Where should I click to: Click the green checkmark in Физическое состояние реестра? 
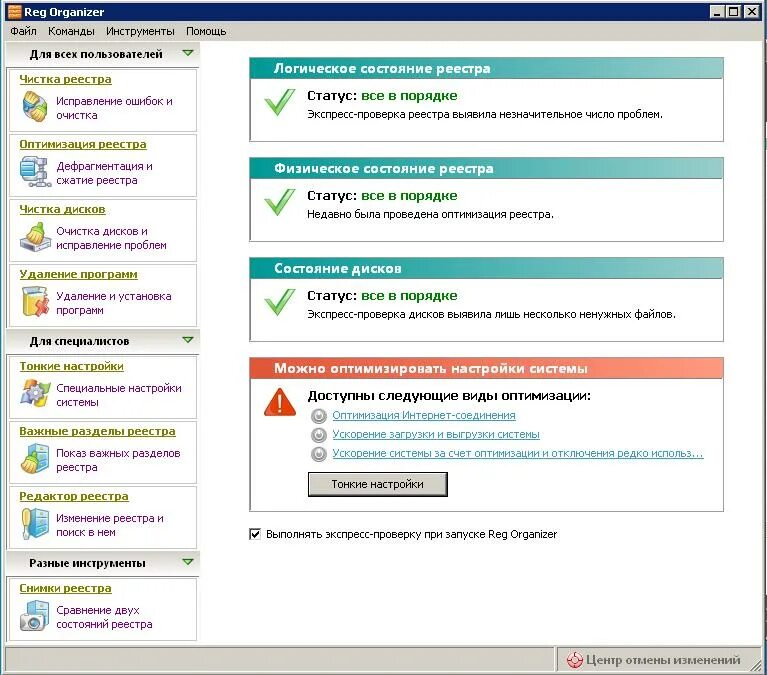click(x=280, y=202)
